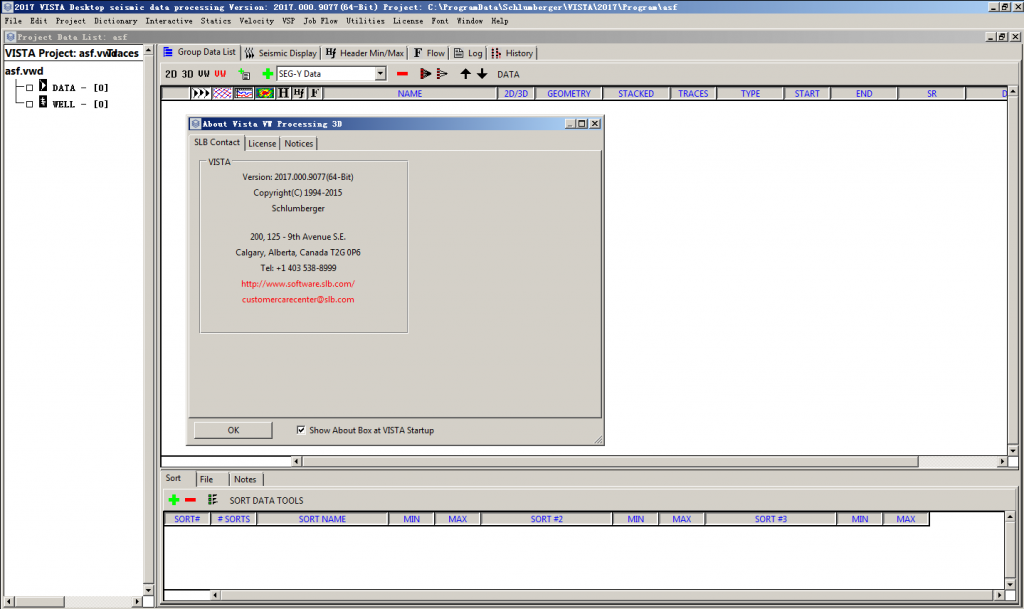
Task: Select asf.vwd project root in tree
Action: (x=24, y=70)
